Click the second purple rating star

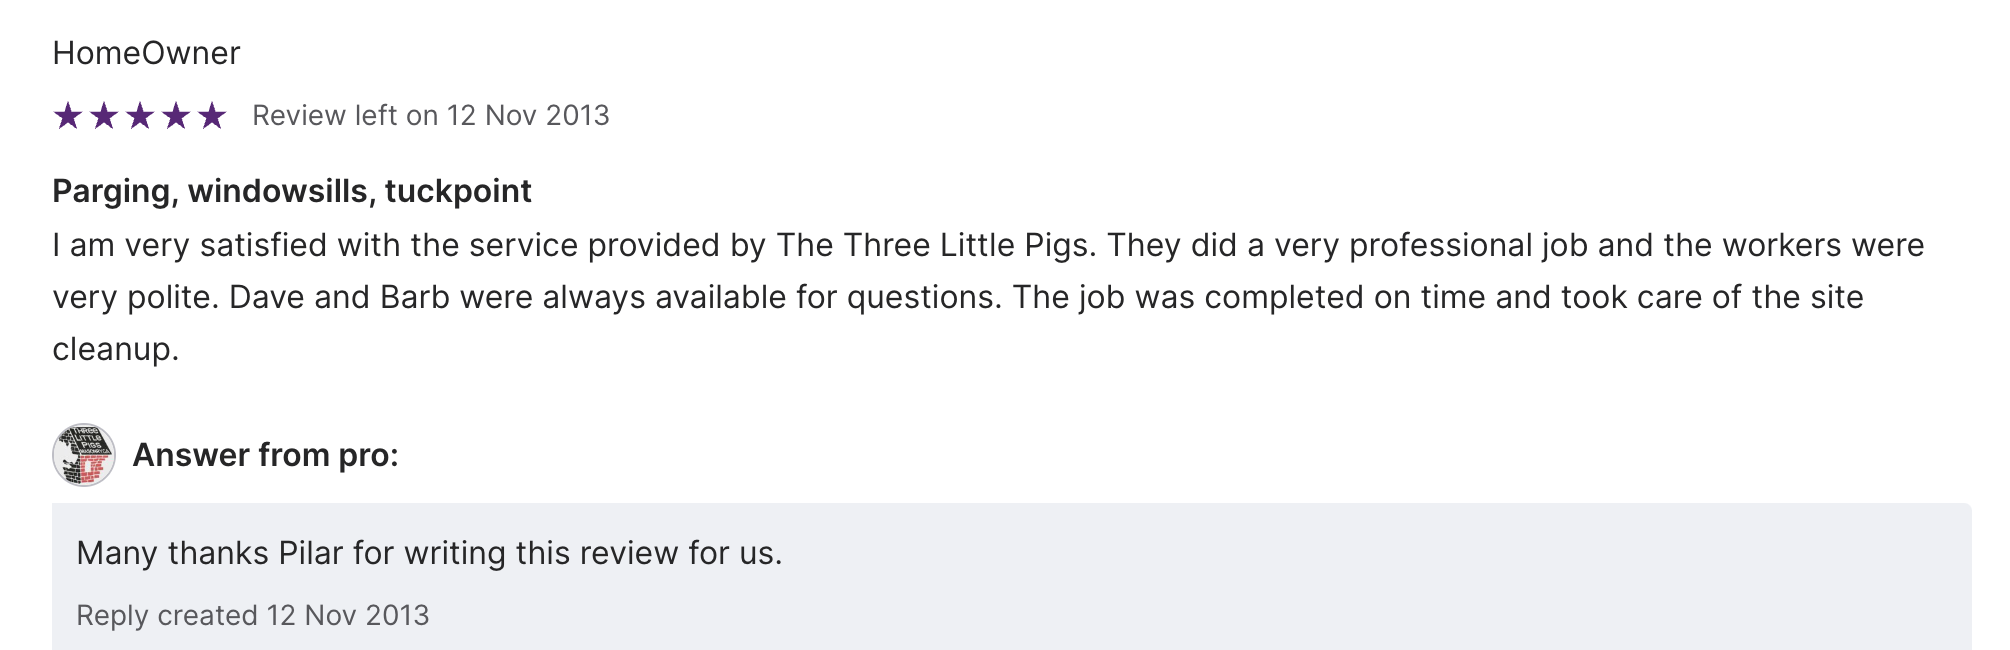click(x=104, y=116)
